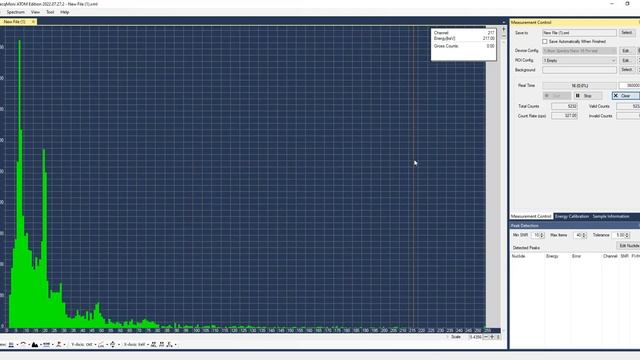Click the plus icon atop chart vertical scrollbar
The image size is (640, 360).
click(x=504, y=29)
